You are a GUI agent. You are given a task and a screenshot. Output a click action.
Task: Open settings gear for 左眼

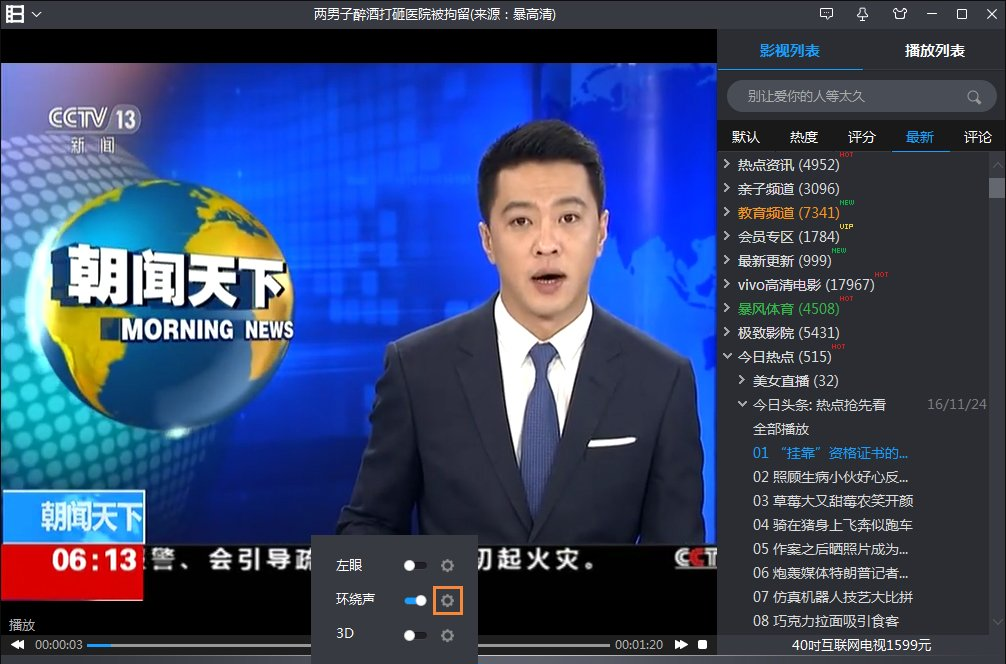tap(448, 566)
